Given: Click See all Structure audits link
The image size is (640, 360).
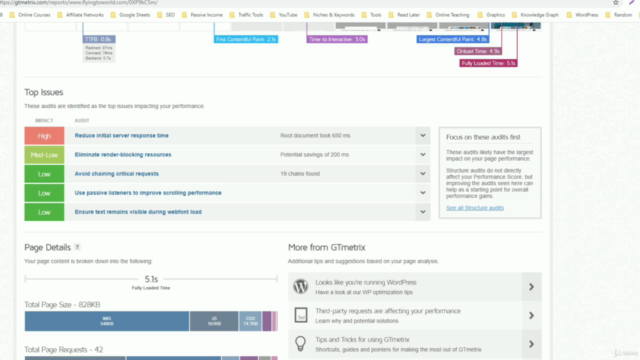Looking at the screenshot, I should [x=475, y=208].
